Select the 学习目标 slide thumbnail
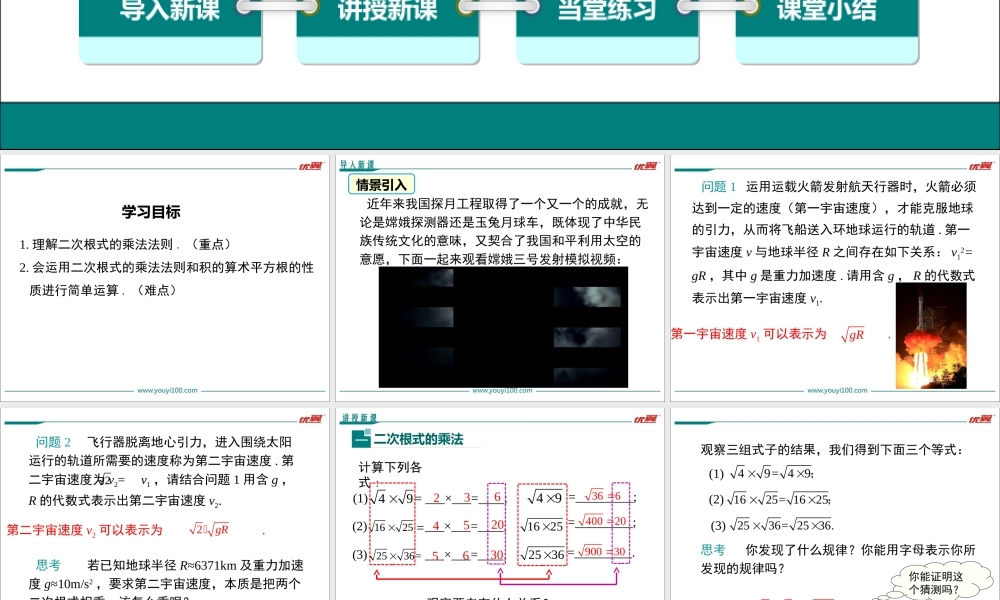The image size is (1000, 600). click(x=165, y=277)
